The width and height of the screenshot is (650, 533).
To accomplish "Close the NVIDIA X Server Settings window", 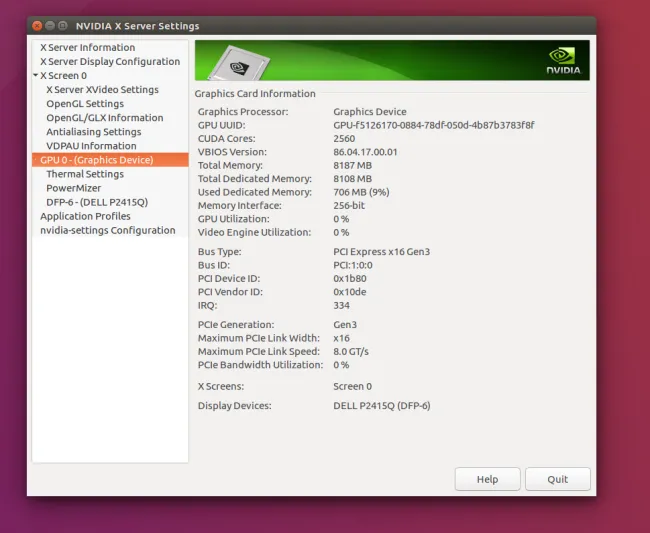I will click(37, 26).
